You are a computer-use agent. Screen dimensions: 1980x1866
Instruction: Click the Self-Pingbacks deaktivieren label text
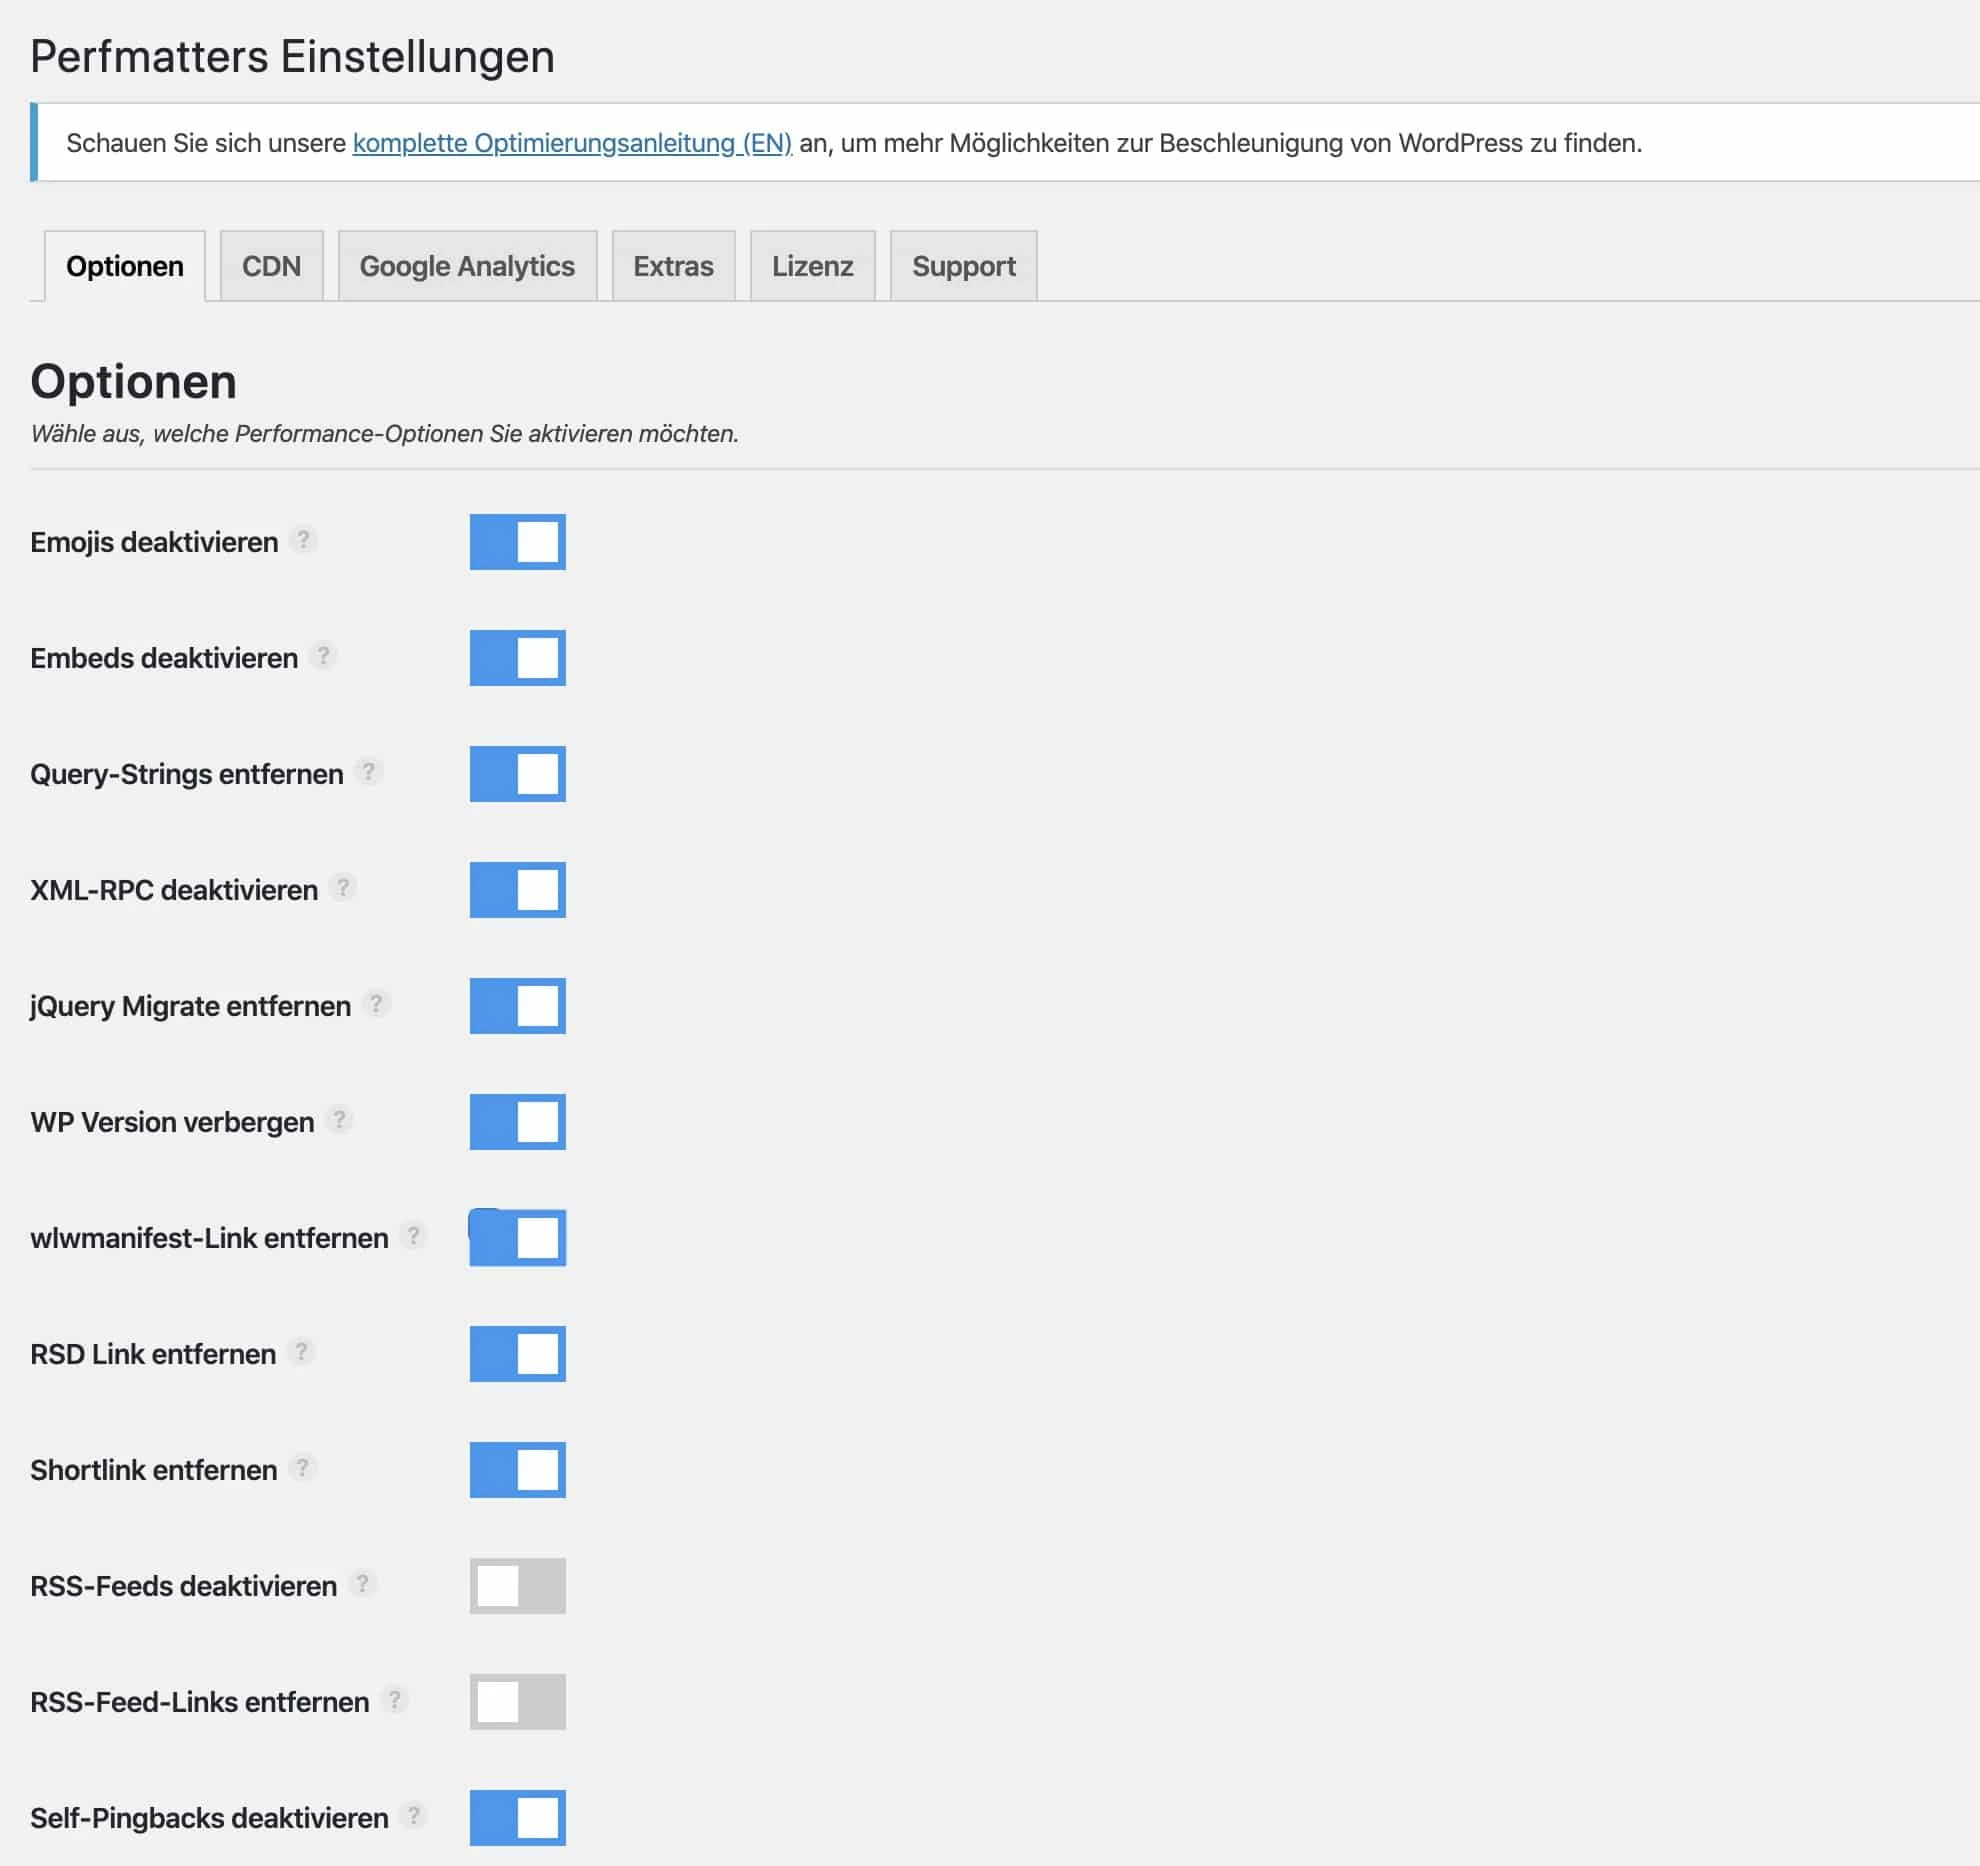pos(209,1818)
